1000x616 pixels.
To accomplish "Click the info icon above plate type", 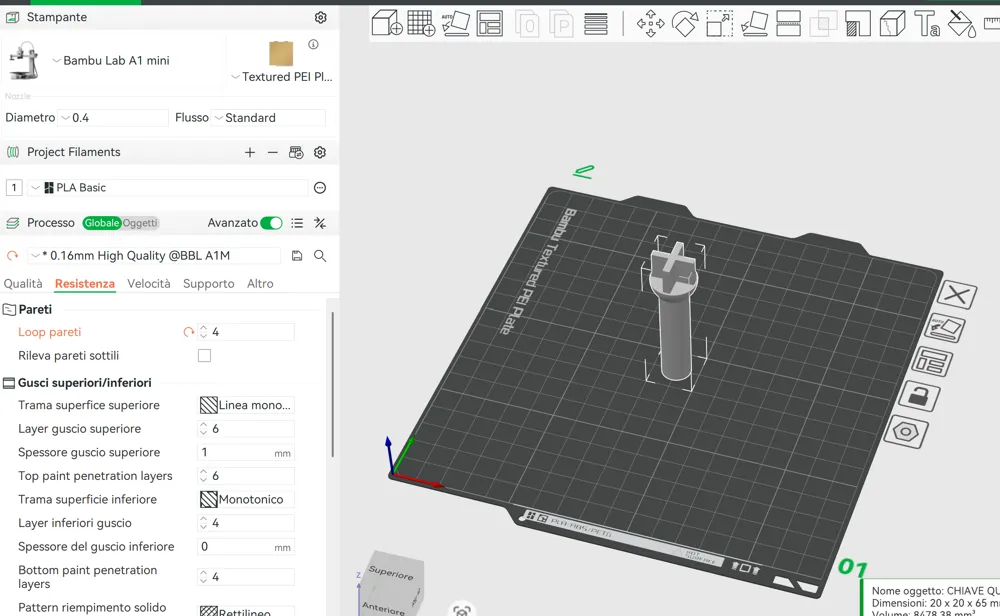I will pos(313,44).
